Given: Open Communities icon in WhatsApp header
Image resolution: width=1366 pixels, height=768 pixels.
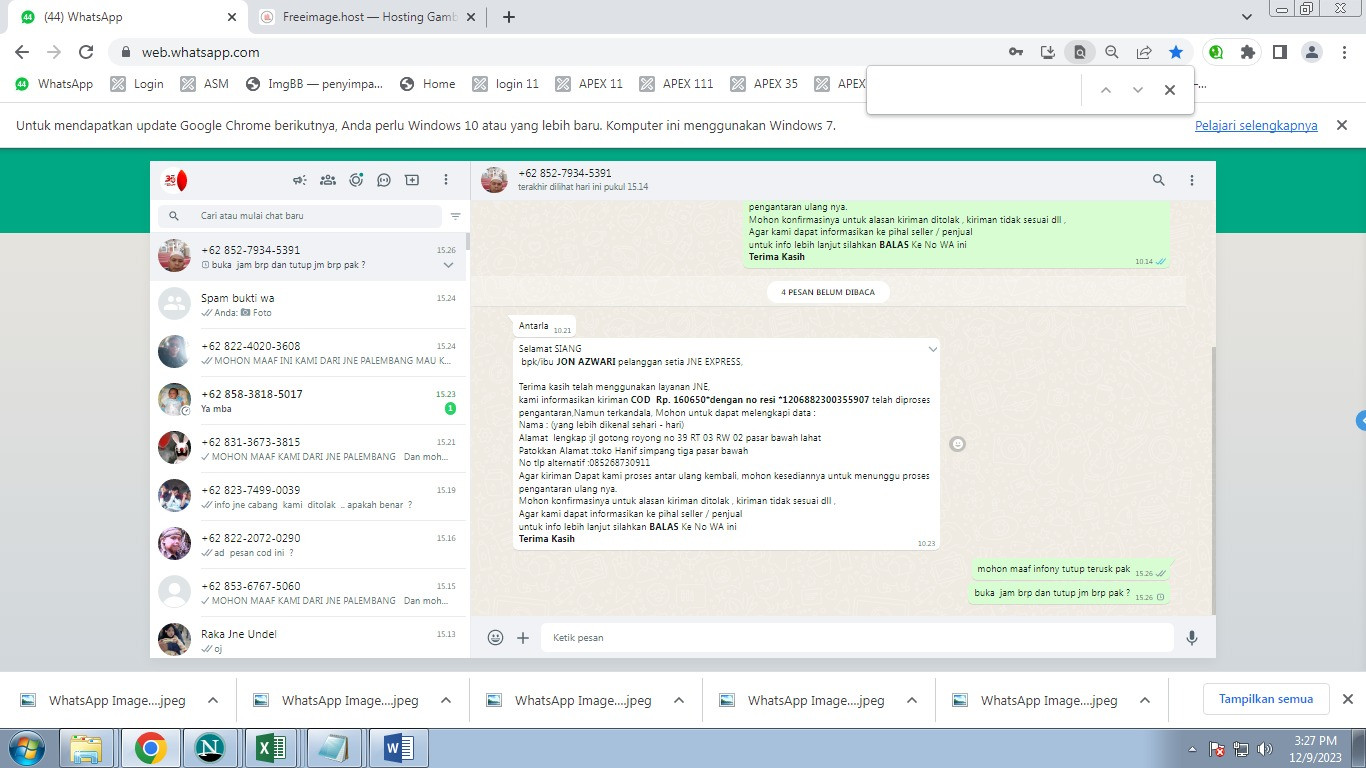Looking at the screenshot, I should pos(327,180).
